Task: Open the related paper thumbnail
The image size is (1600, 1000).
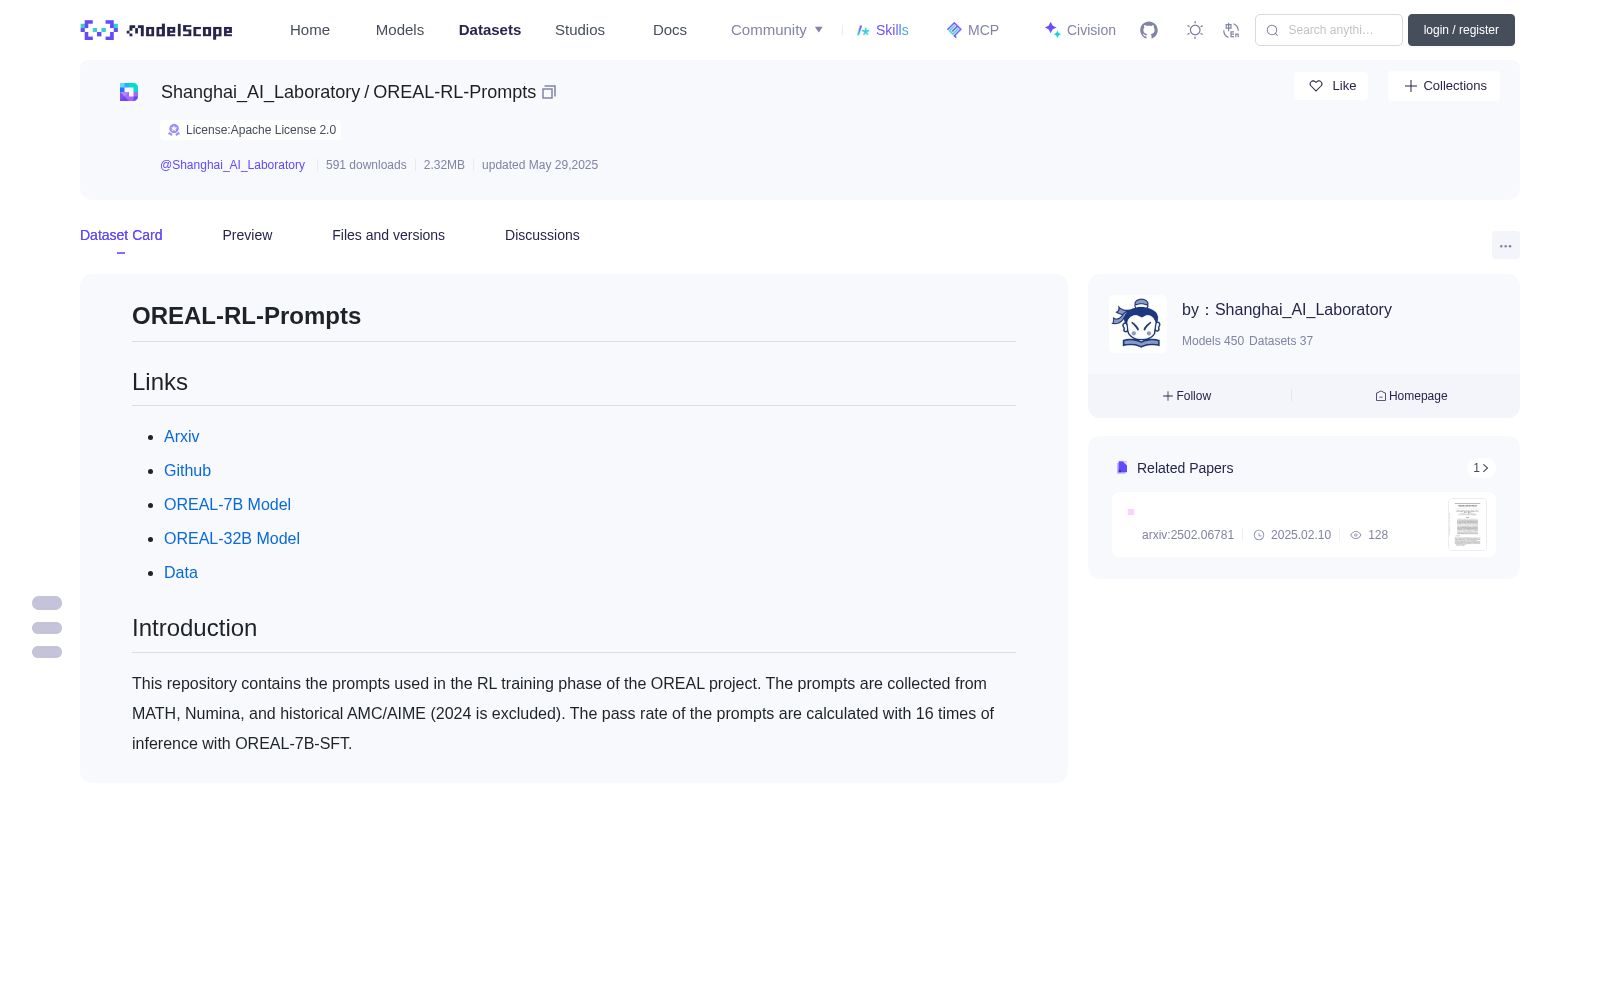Action: click(1467, 524)
